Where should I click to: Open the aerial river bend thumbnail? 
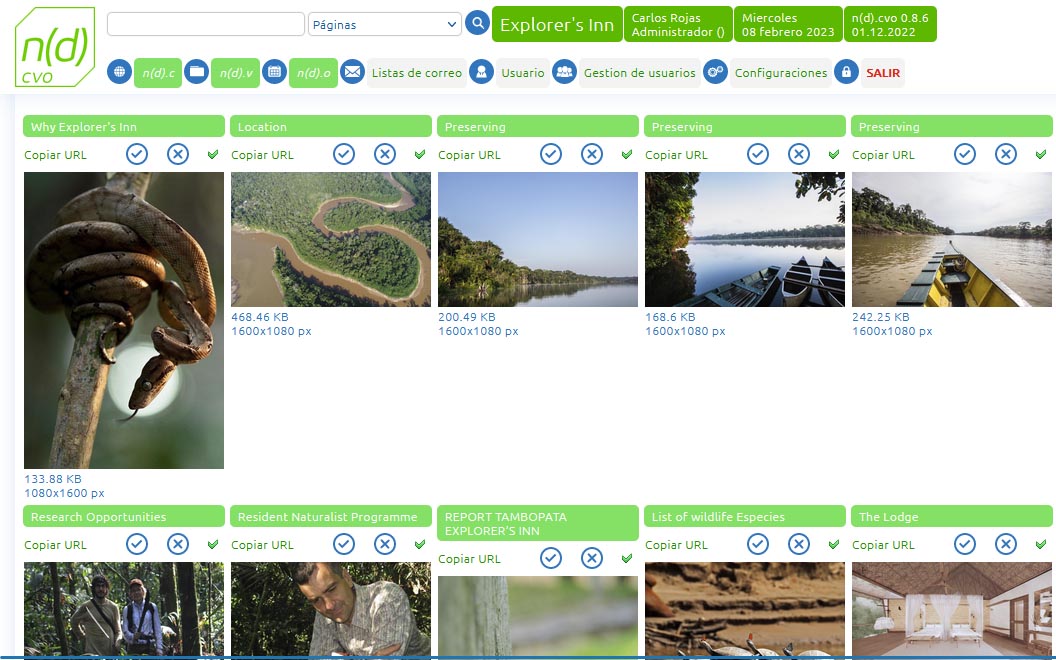(331, 239)
